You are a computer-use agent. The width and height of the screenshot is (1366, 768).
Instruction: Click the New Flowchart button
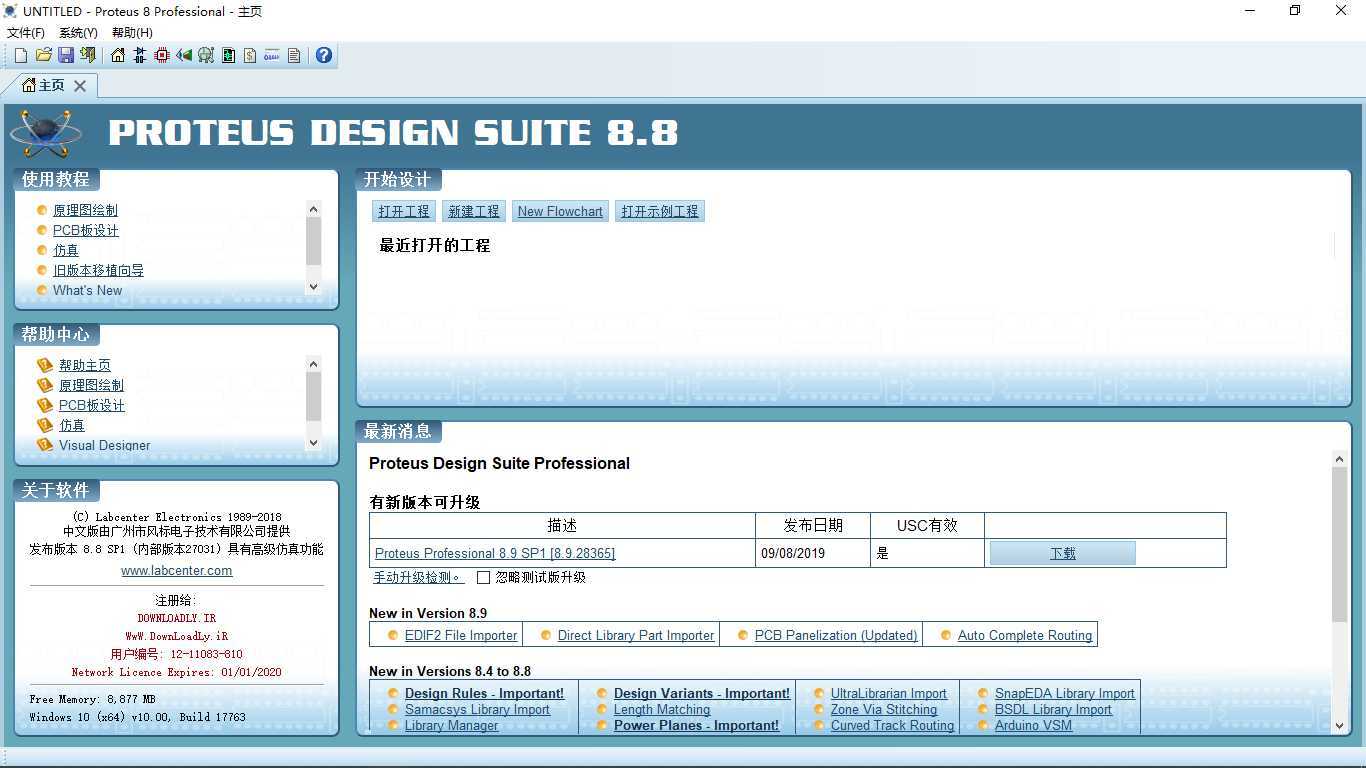coord(560,211)
